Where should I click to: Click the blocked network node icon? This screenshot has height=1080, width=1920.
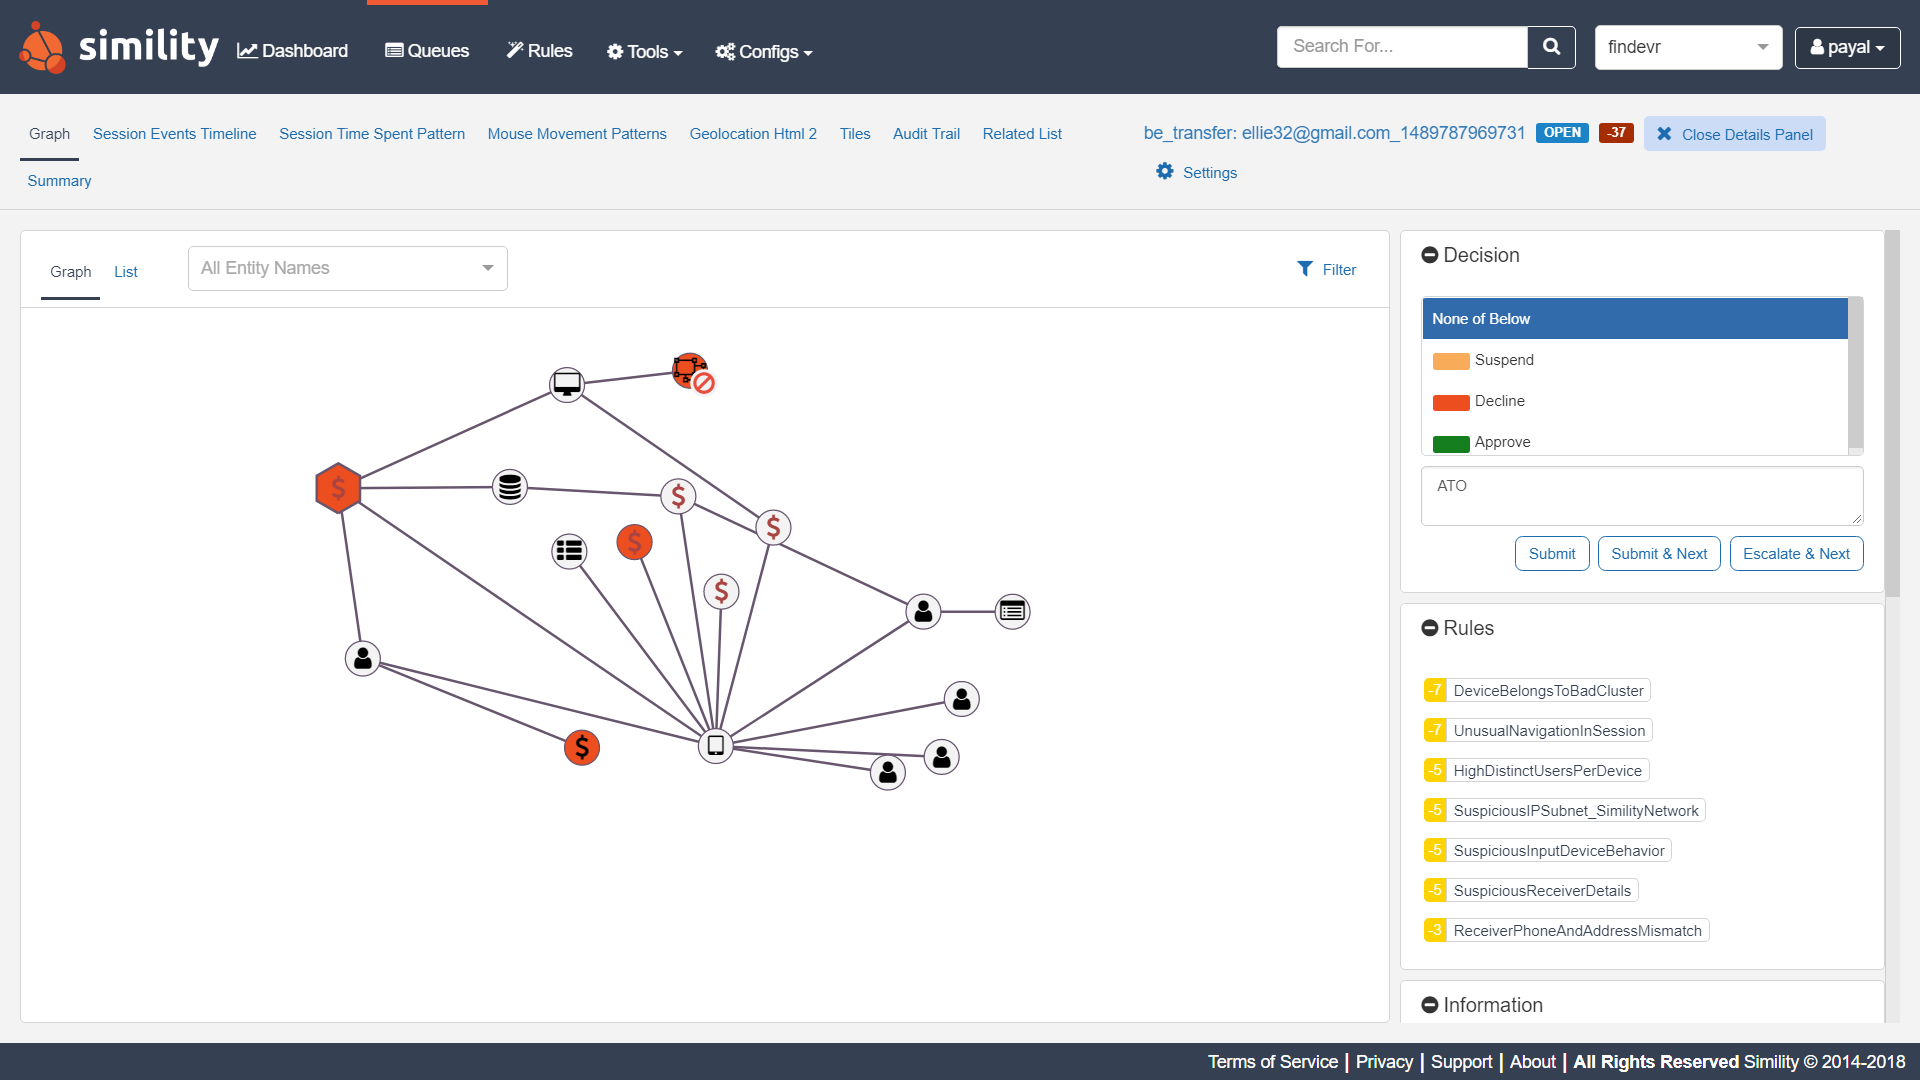pos(691,371)
